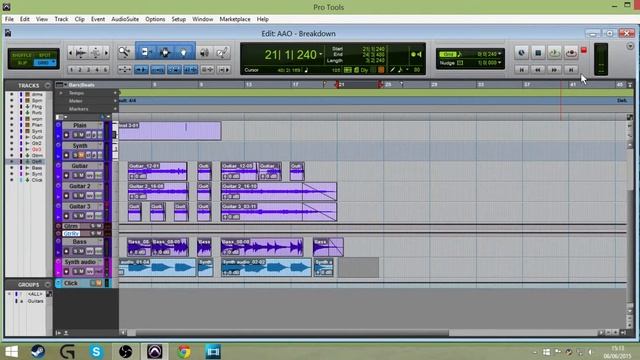
Task: Select the Guitar 2 fade-out region
Action: (x=320, y=192)
